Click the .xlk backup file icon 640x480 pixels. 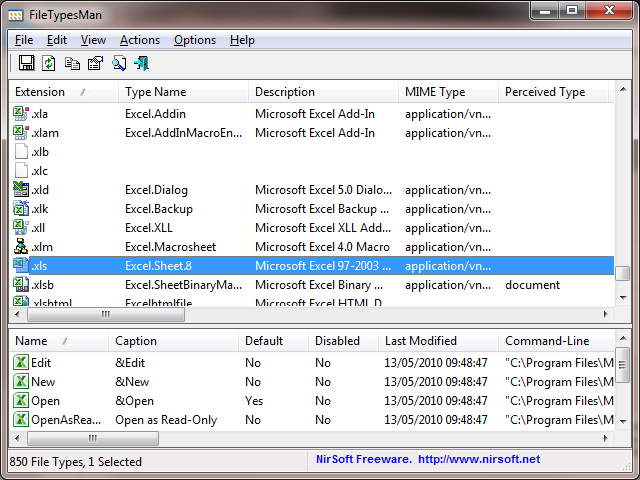point(21,209)
